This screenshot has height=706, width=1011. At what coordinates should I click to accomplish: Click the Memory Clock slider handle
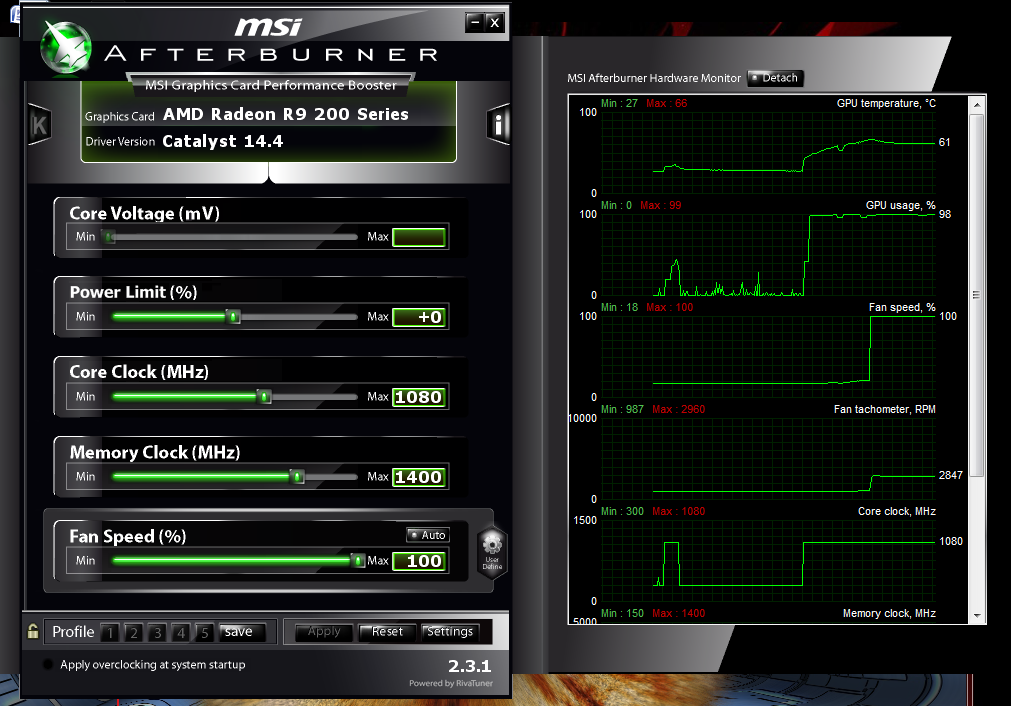pos(297,477)
